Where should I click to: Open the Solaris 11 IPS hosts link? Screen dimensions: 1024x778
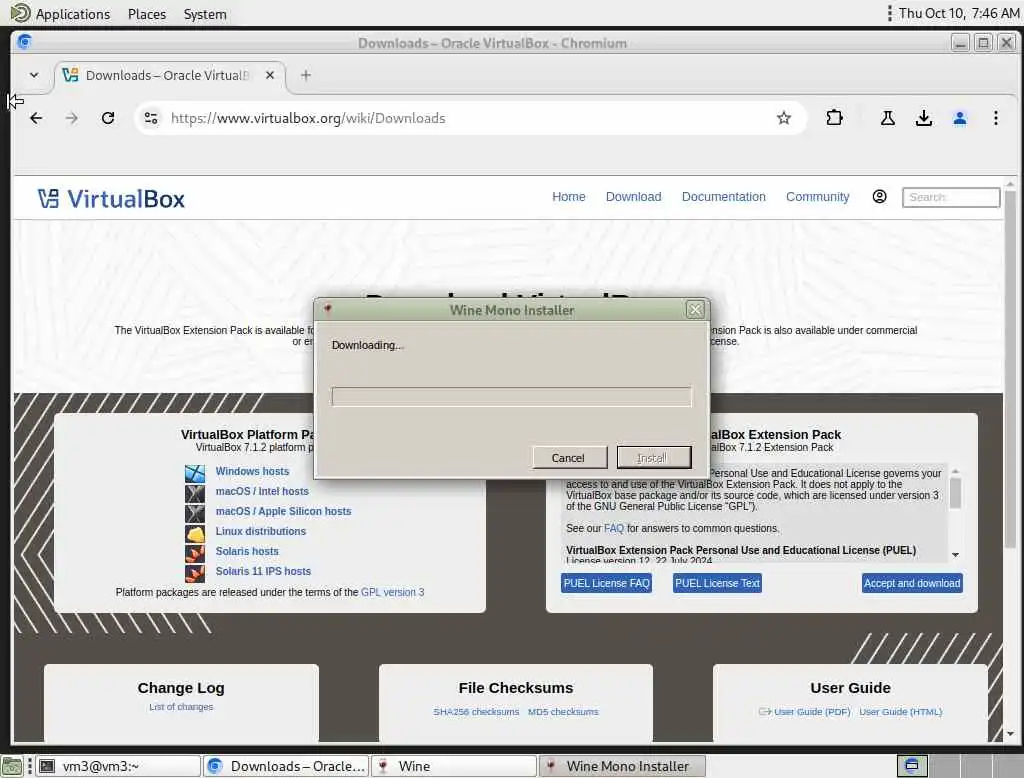pyautogui.click(x=263, y=572)
